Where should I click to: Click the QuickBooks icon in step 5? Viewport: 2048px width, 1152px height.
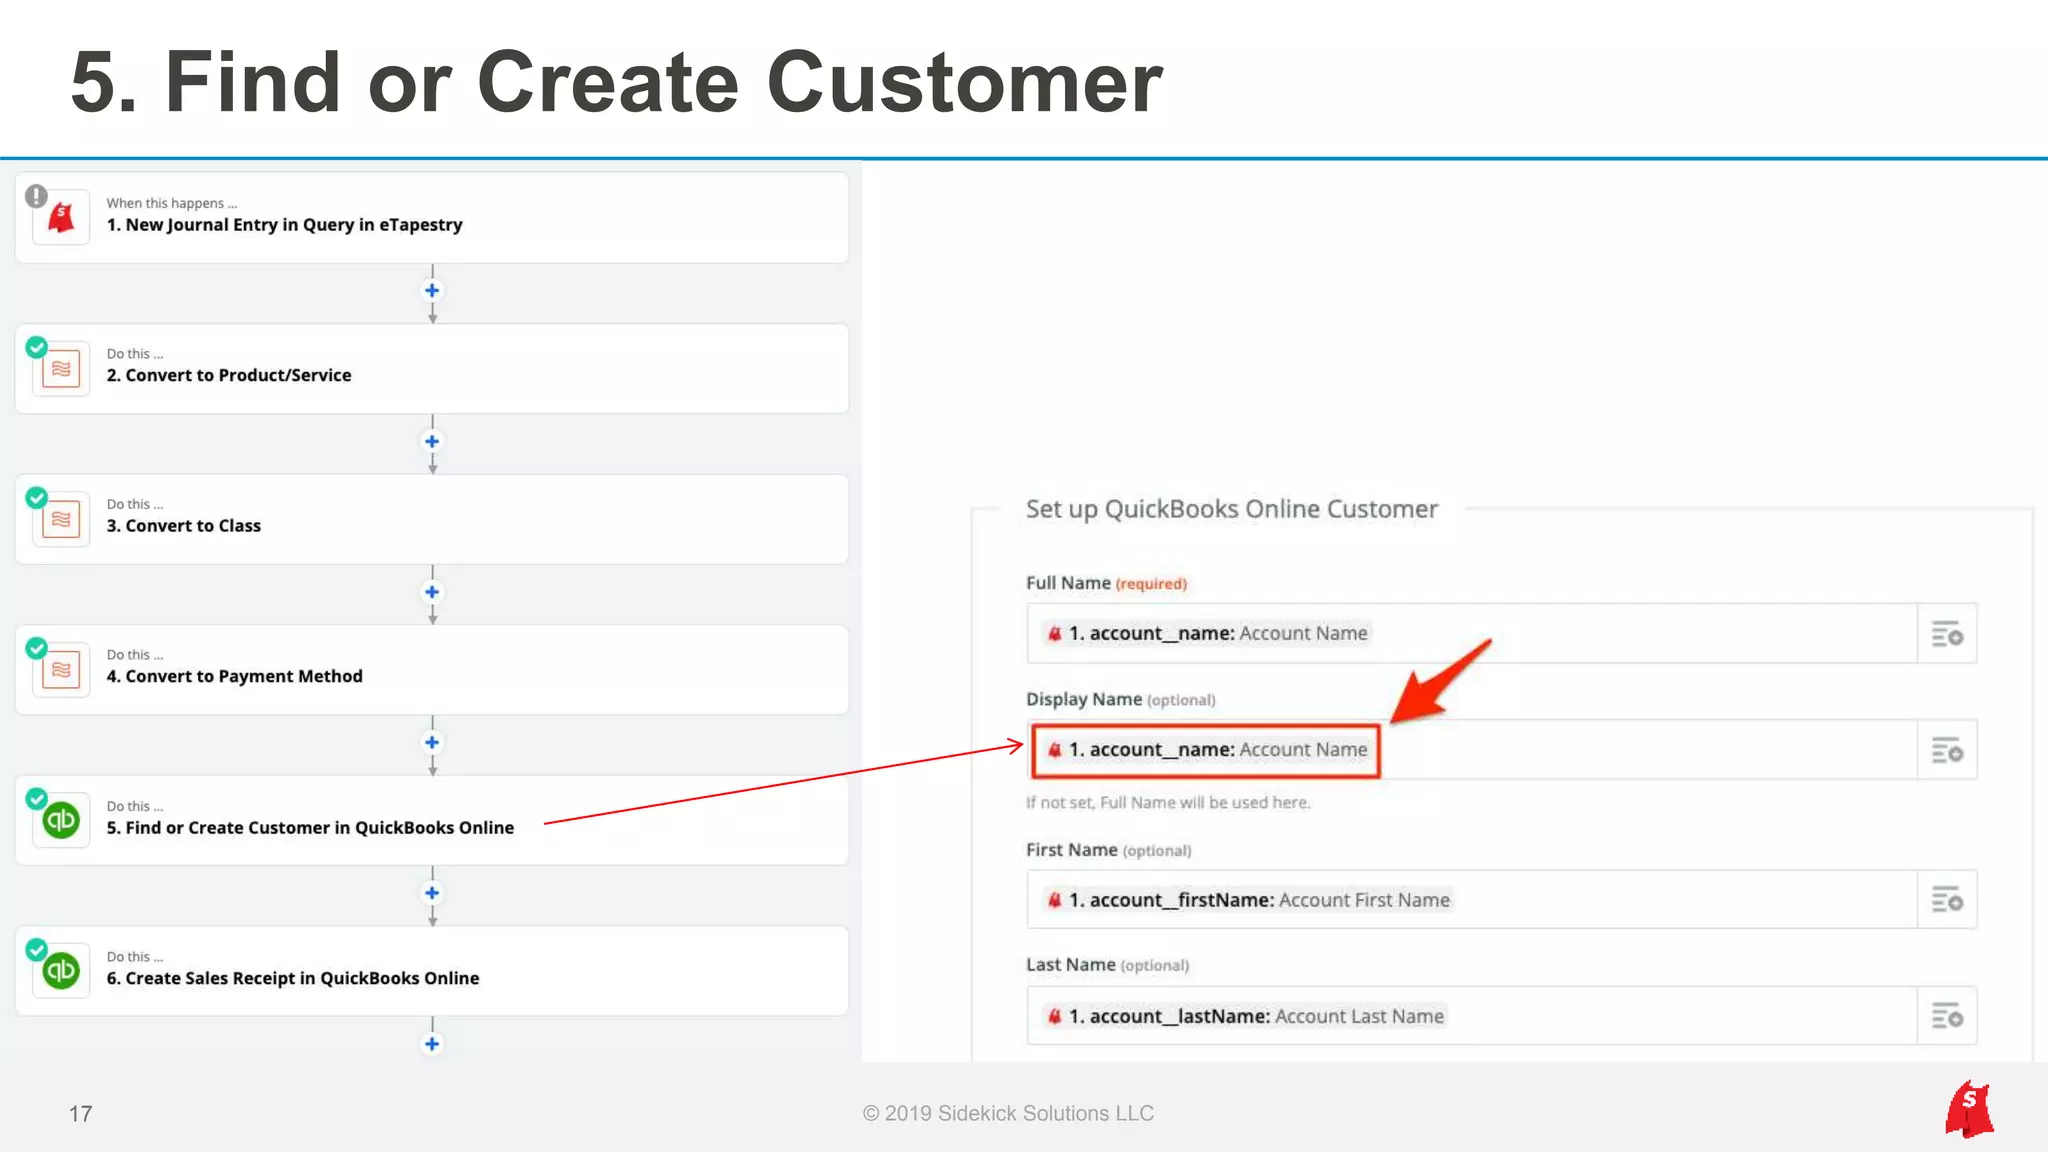tap(61, 820)
